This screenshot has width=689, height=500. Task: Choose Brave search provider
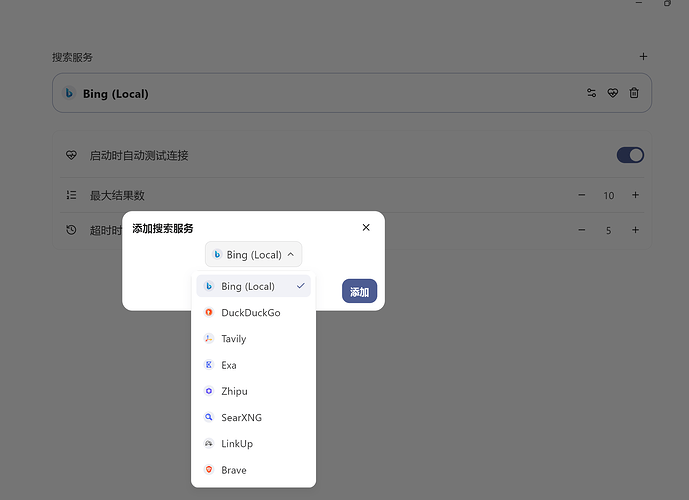pos(254,470)
